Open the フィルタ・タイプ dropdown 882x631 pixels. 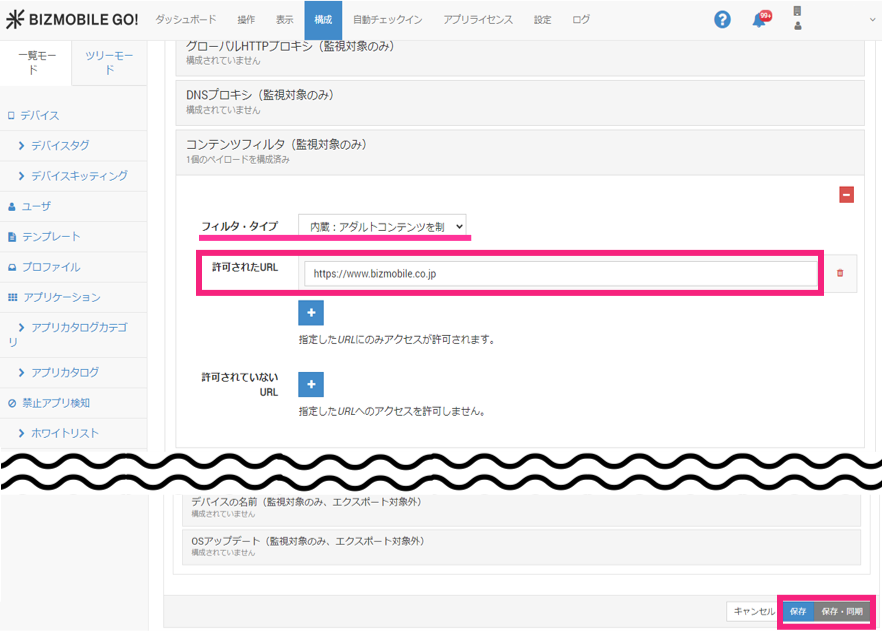click(x=382, y=227)
